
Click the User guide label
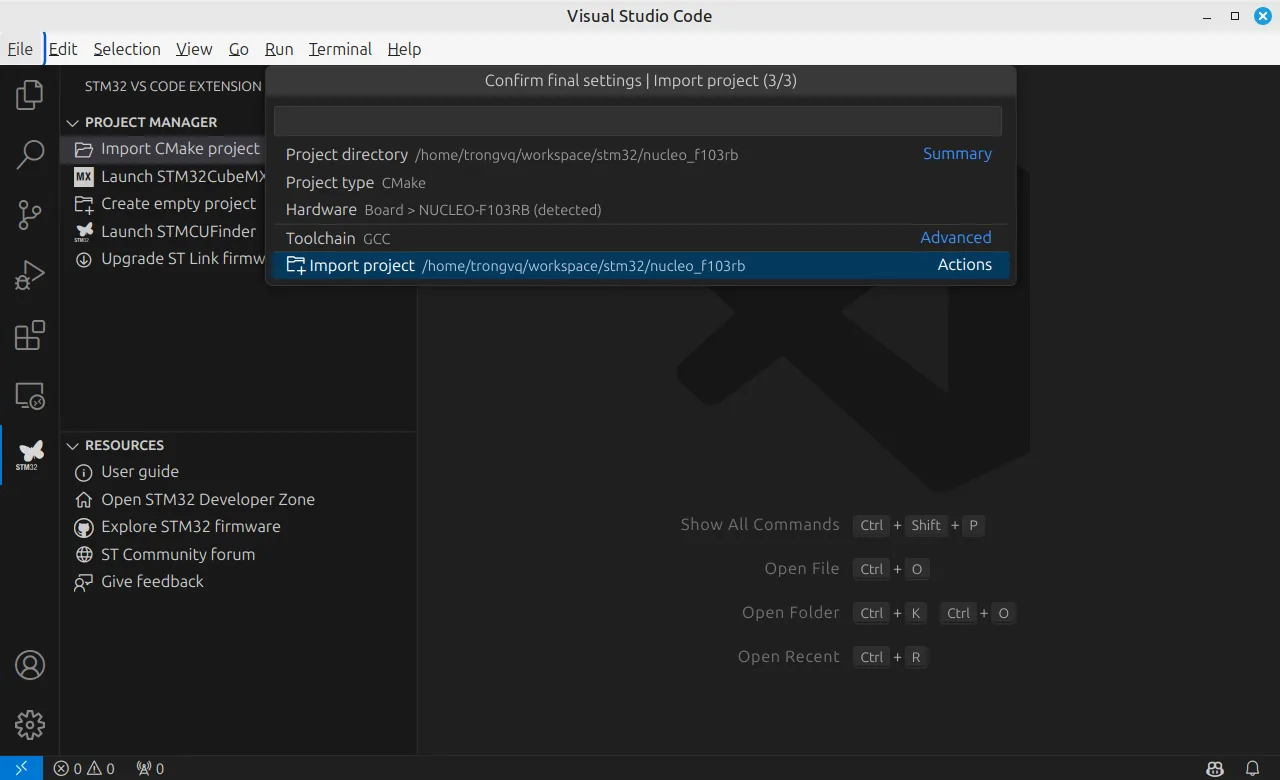140,472
